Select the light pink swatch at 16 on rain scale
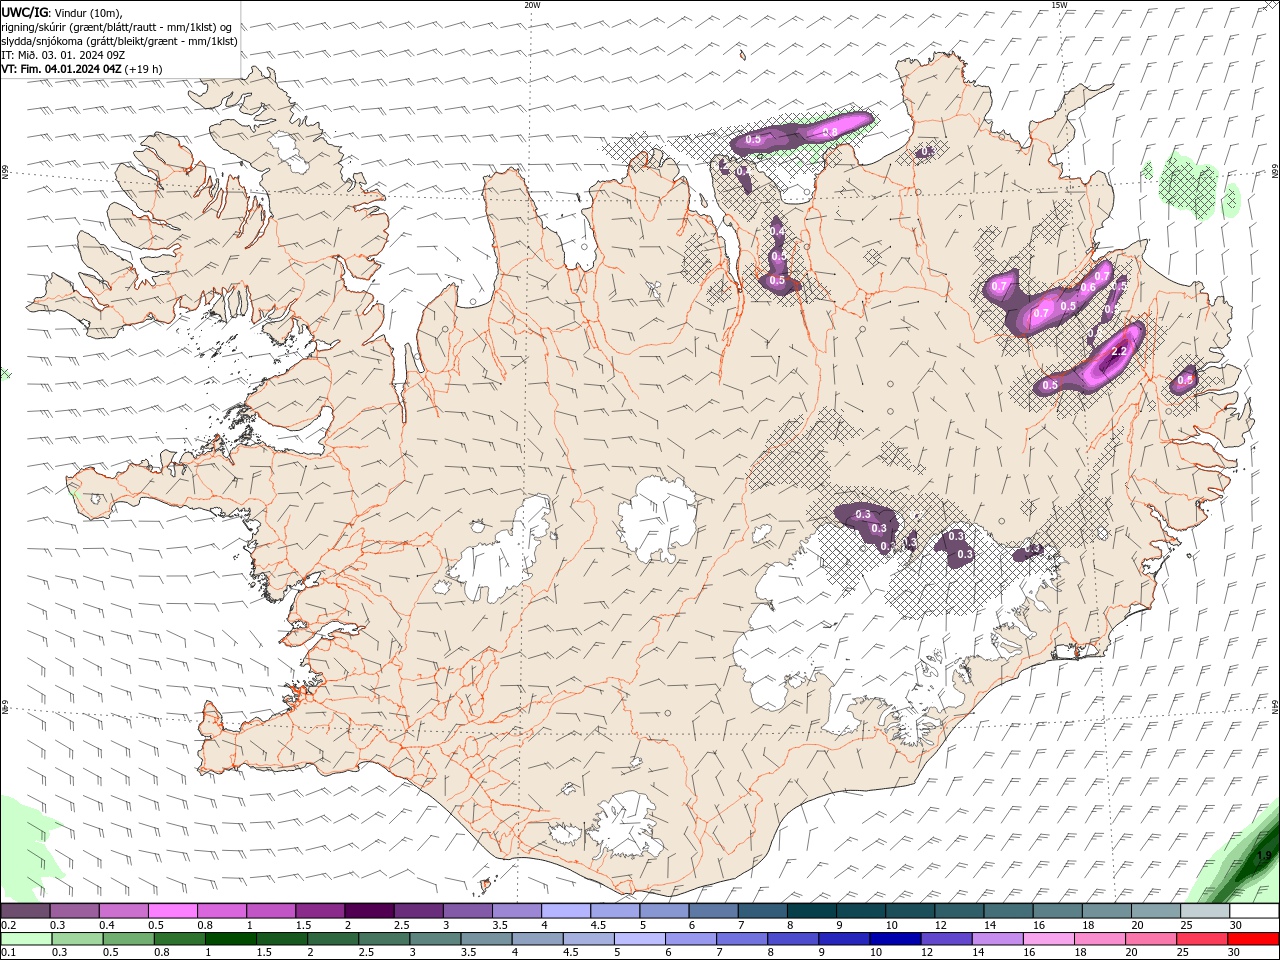 (x=1049, y=938)
